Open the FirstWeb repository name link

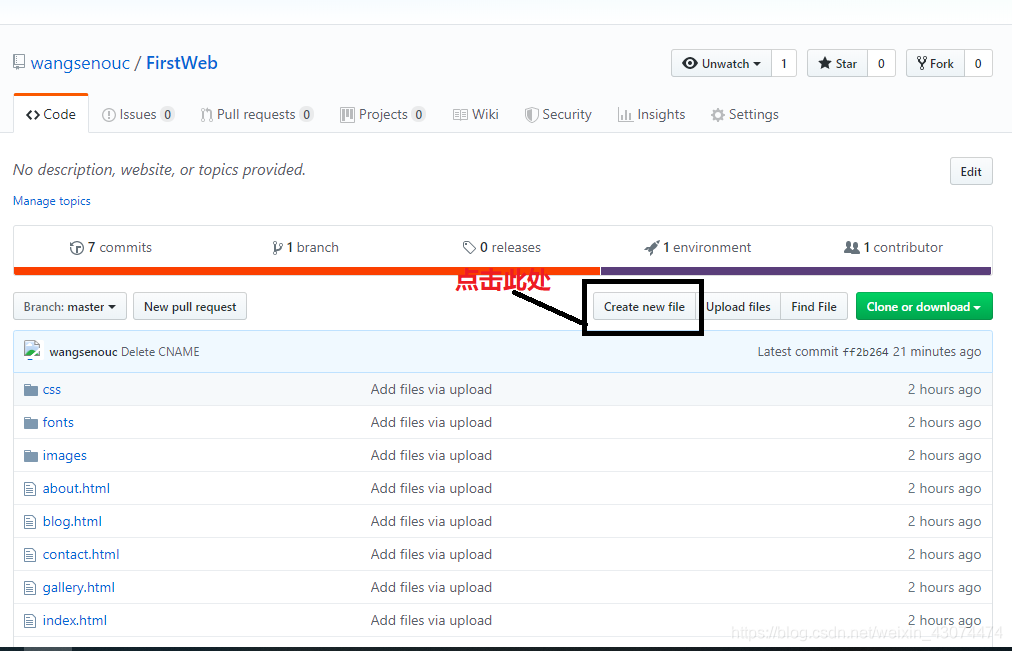click(181, 63)
